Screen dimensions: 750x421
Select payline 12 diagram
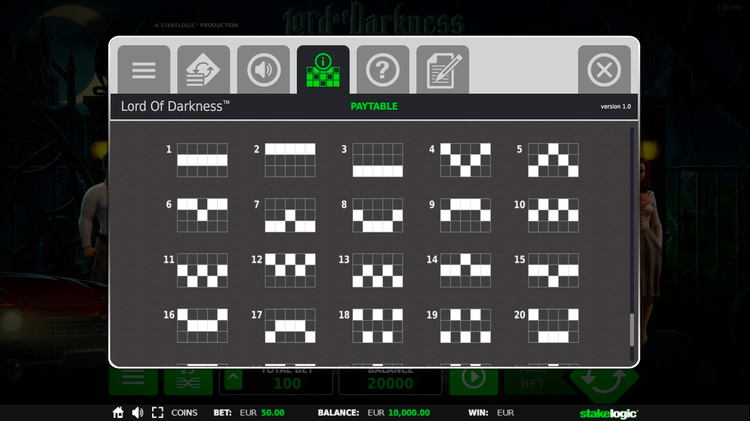290,270
